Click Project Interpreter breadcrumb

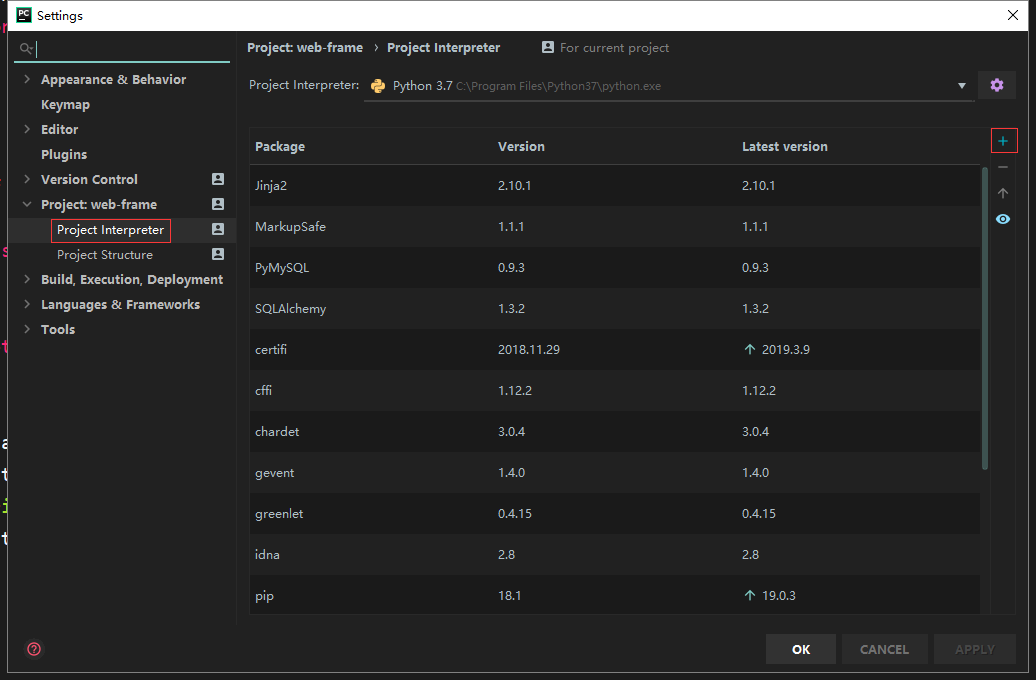tap(443, 48)
